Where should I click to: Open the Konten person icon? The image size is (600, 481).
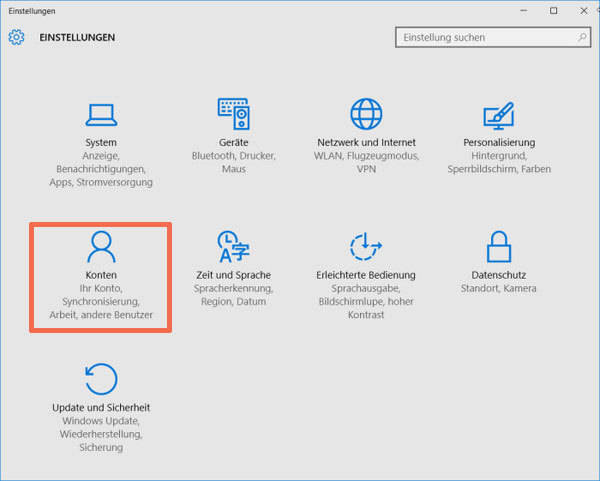click(x=101, y=247)
